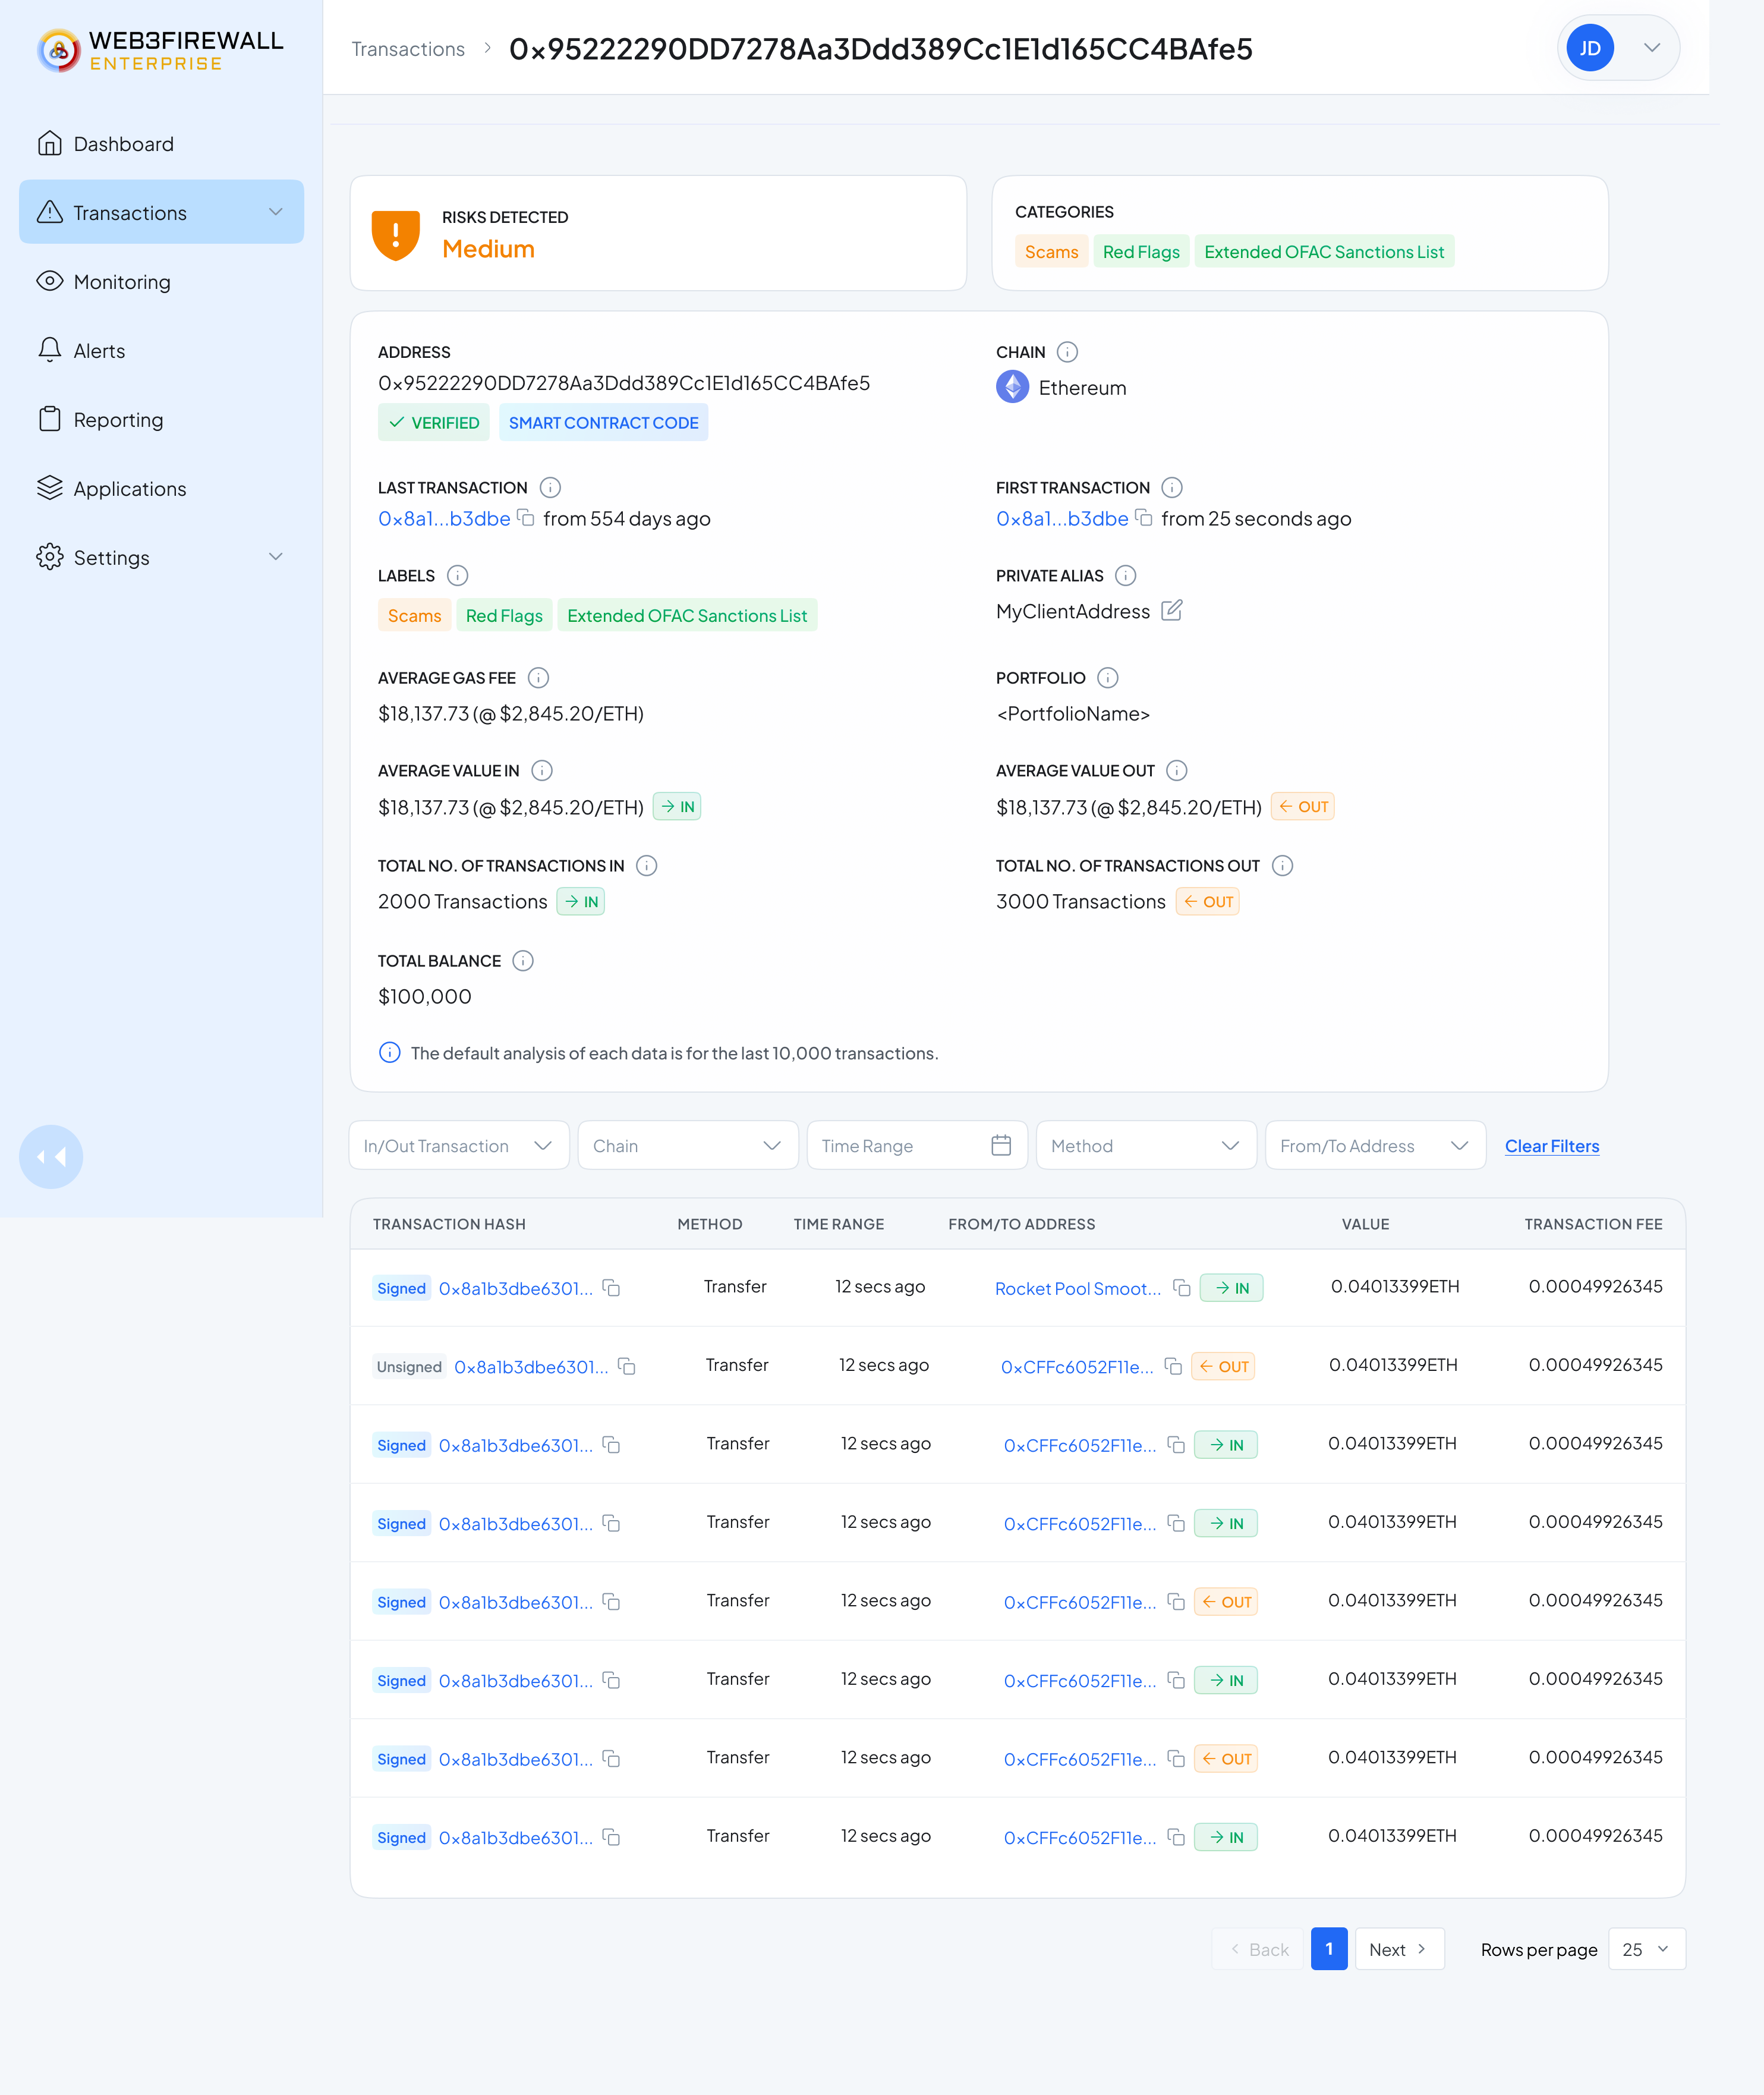Show Last Transaction info tooltip icon
This screenshot has height=2095, width=1764.
coord(550,487)
